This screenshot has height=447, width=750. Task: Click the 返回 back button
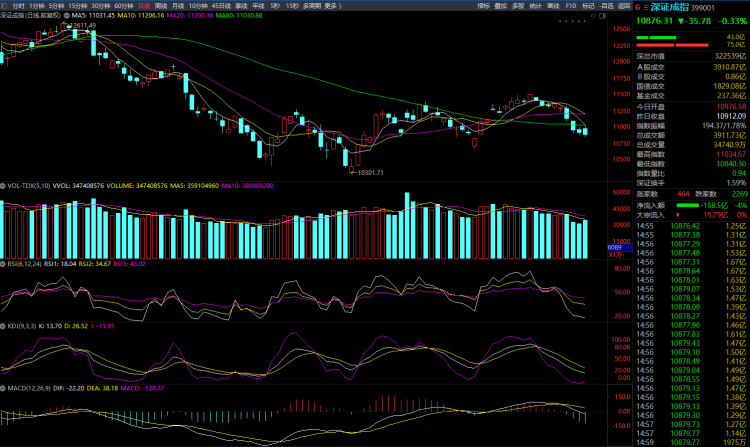(x=622, y=6)
